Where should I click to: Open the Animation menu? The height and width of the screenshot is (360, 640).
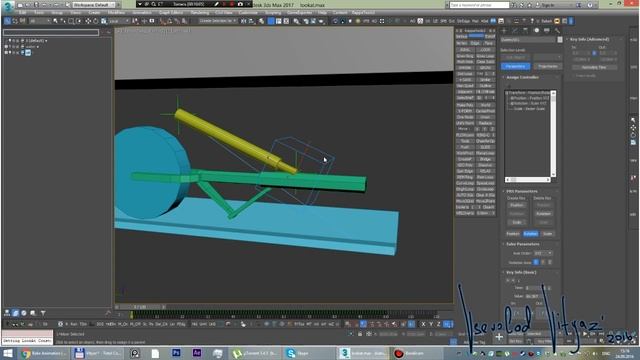tap(142, 13)
